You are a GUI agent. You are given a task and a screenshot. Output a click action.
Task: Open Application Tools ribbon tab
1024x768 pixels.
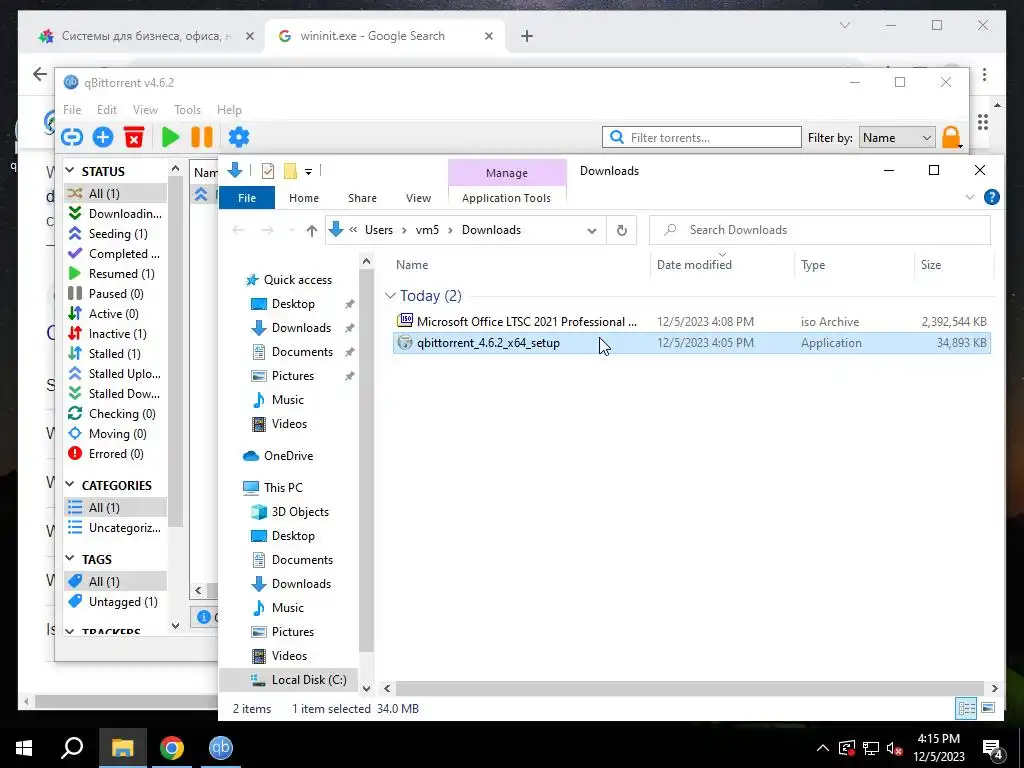[506, 198]
